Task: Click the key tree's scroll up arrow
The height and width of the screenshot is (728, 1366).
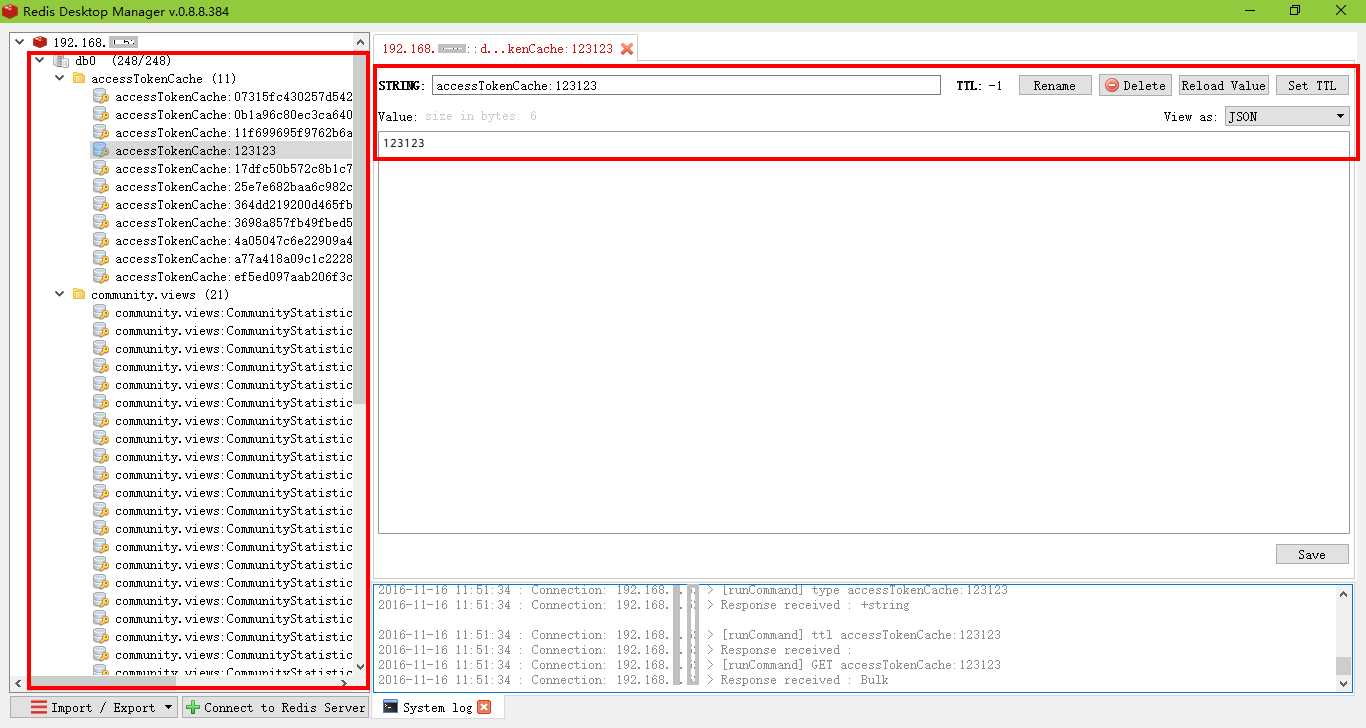Action: [360, 42]
